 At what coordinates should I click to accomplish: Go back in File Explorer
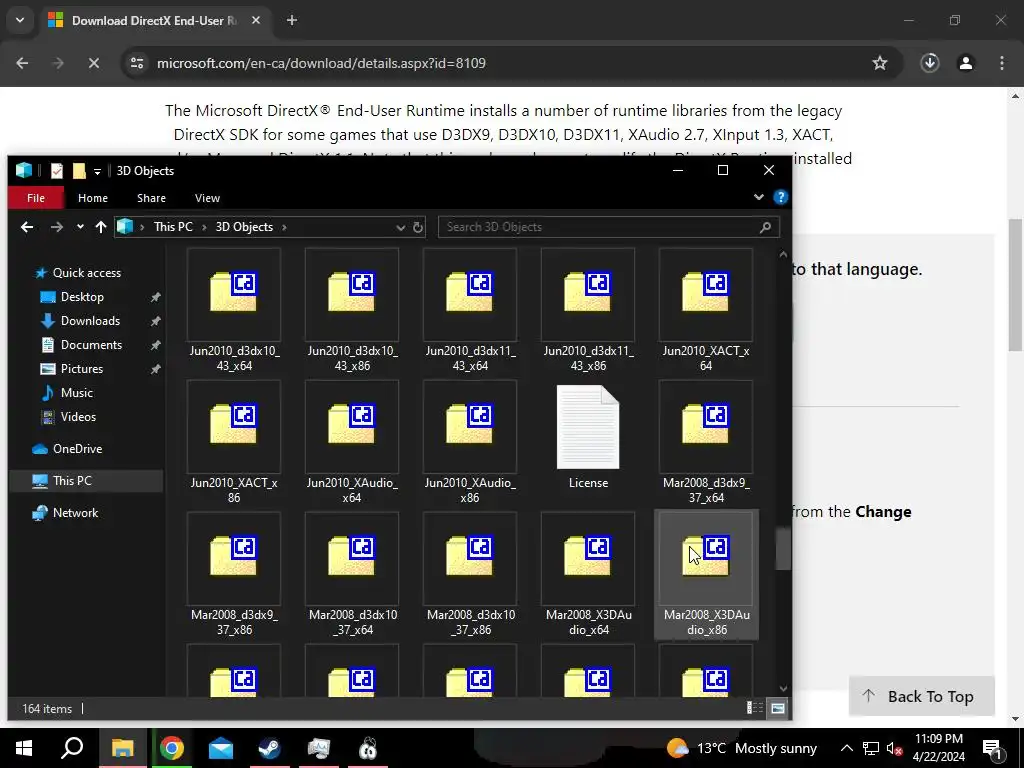[27, 227]
